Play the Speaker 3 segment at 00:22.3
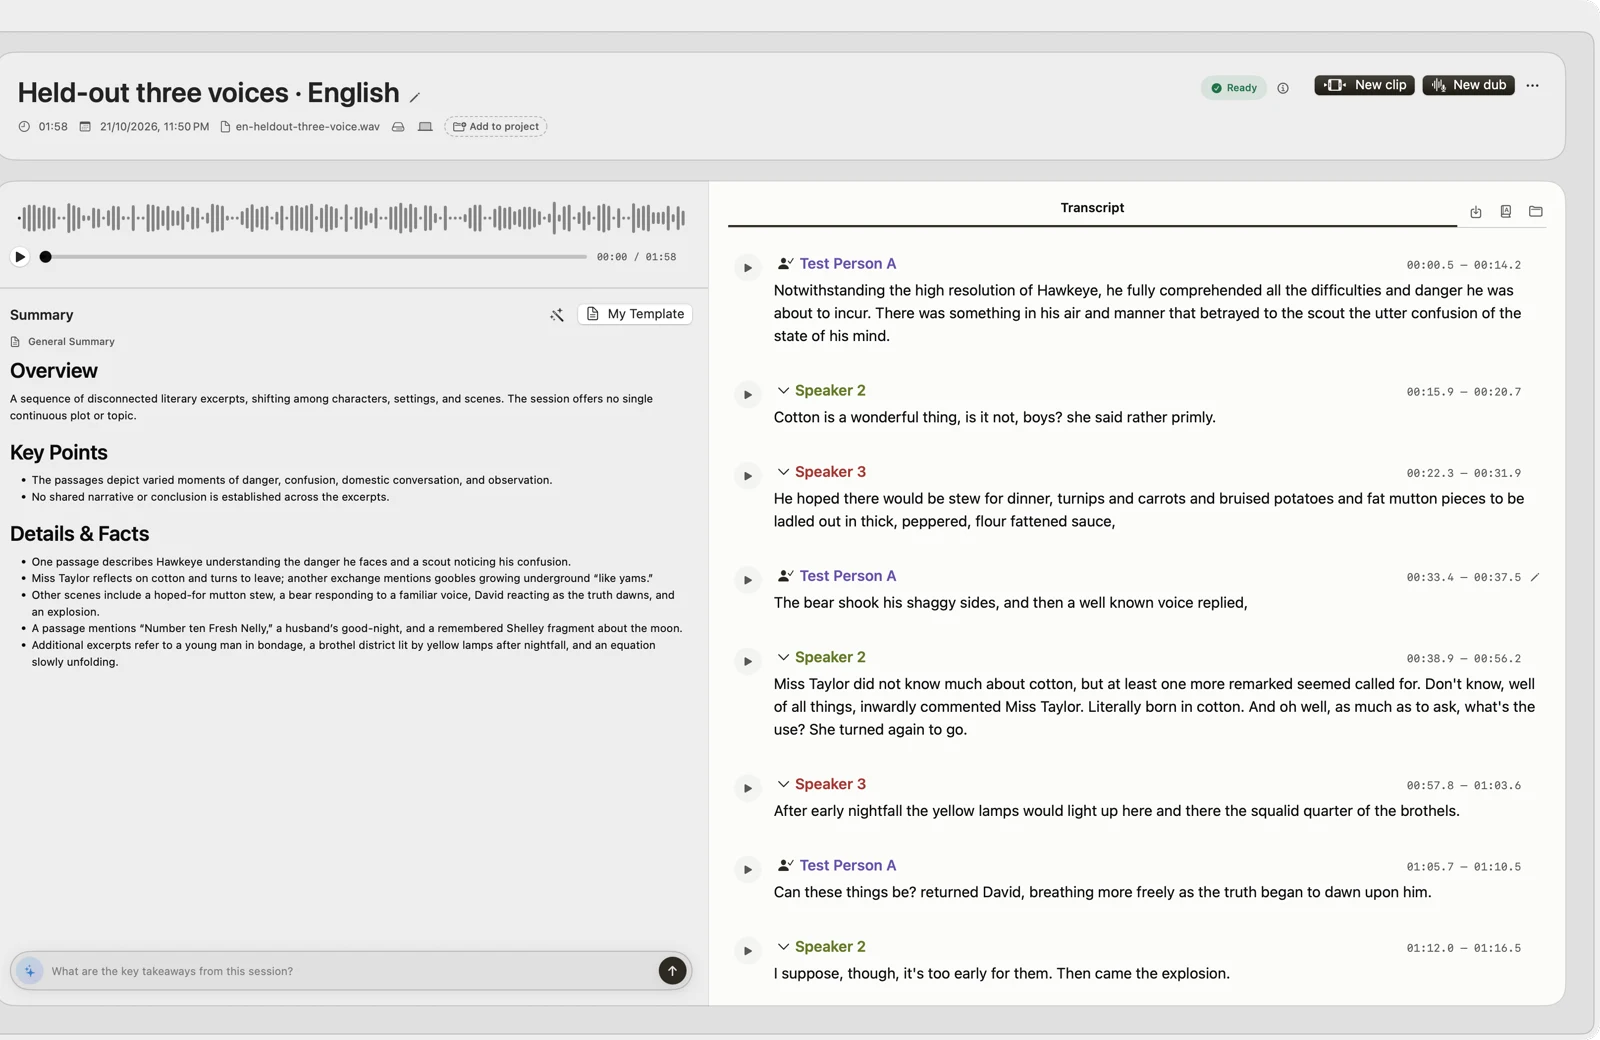The image size is (1600, 1040). pos(748,476)
